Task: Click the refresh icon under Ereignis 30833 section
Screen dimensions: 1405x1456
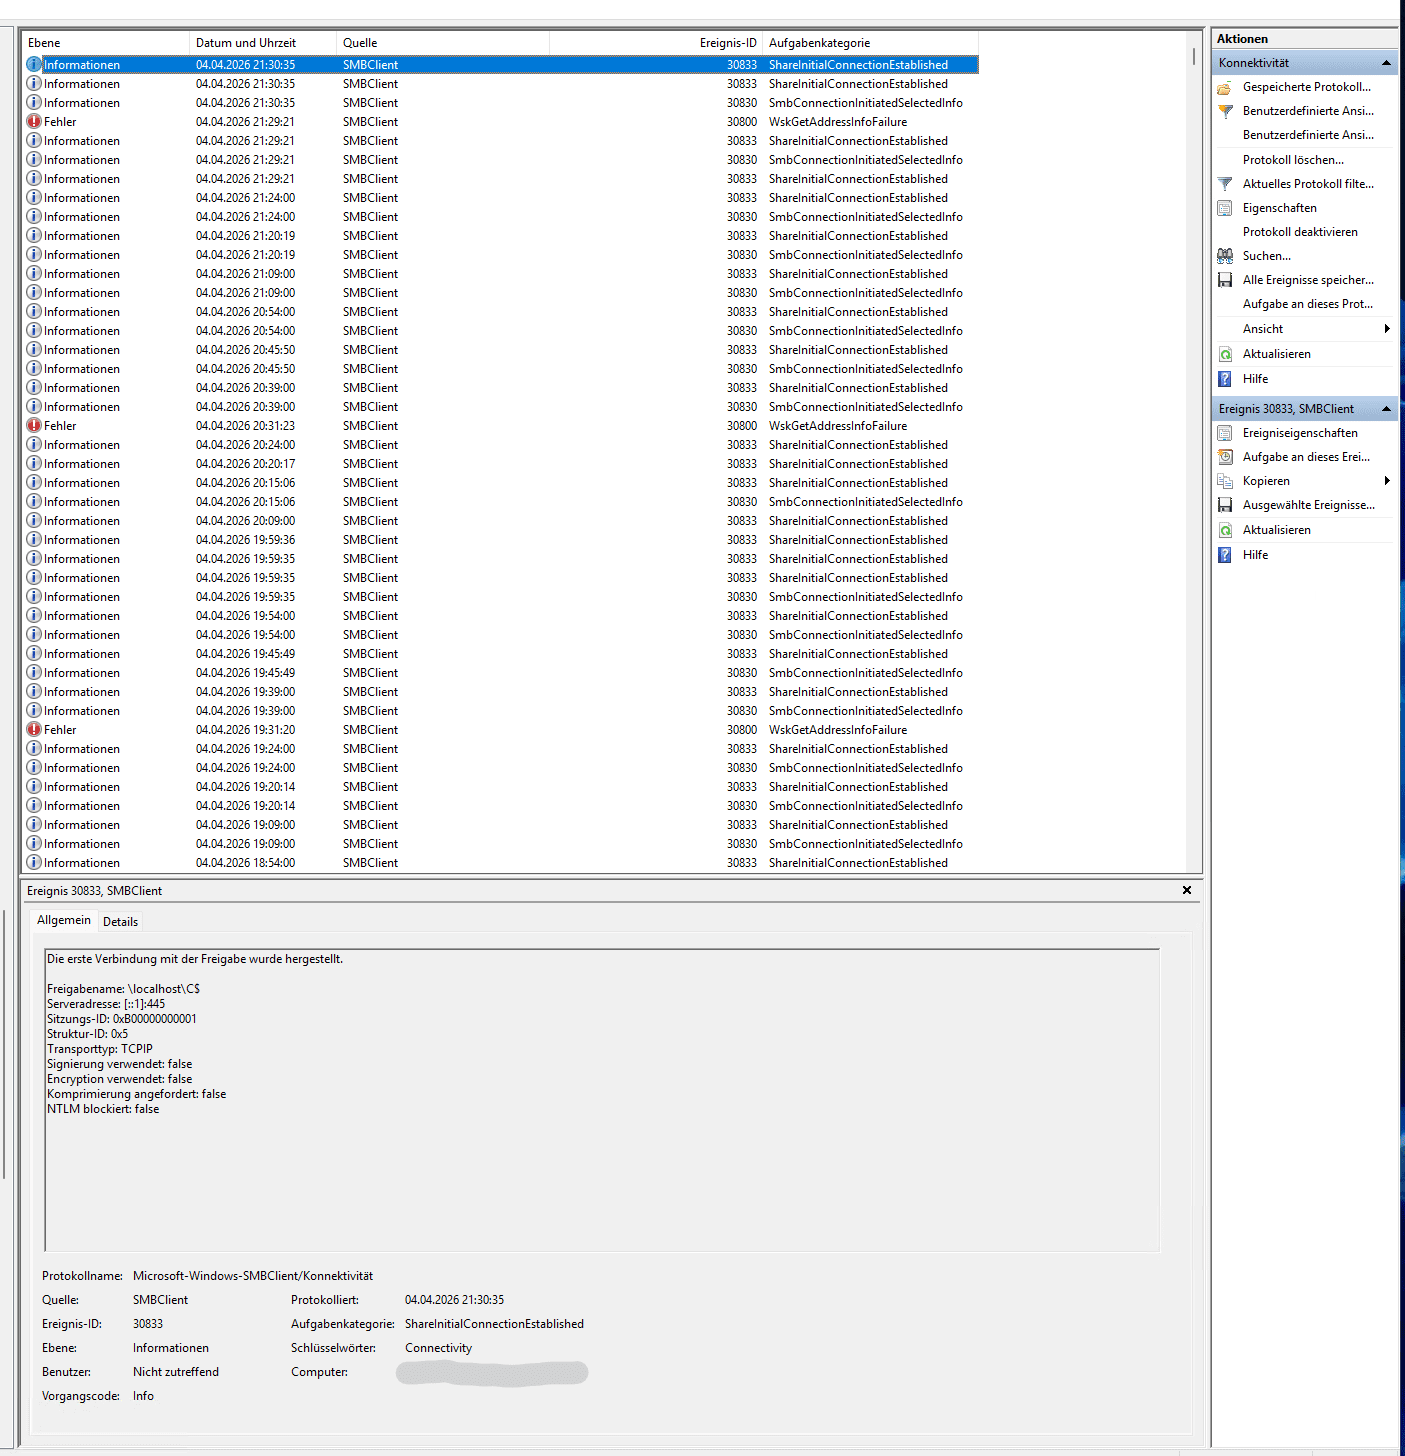Action: (x=1224, y=530)
